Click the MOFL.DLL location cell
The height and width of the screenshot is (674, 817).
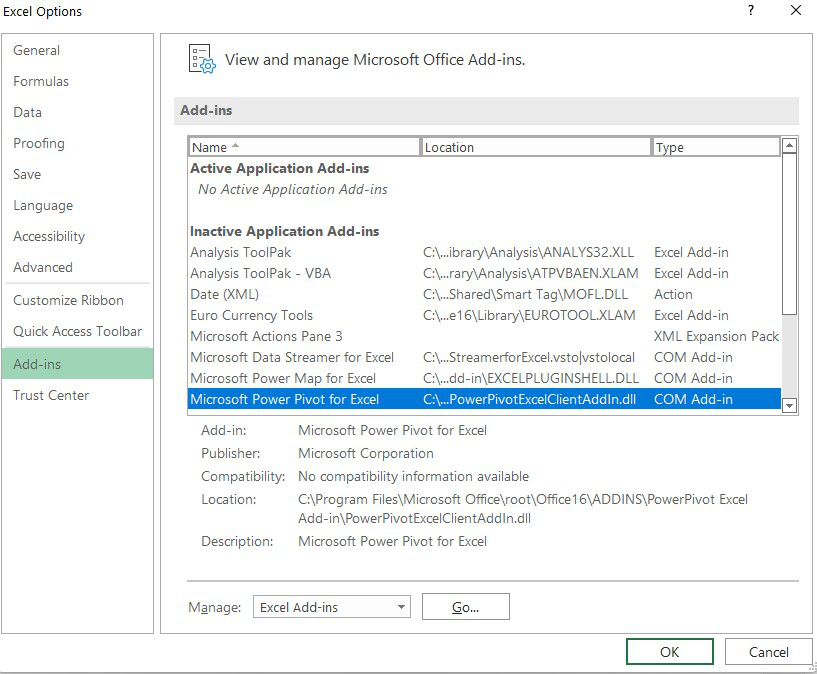(x=525, y=294)
